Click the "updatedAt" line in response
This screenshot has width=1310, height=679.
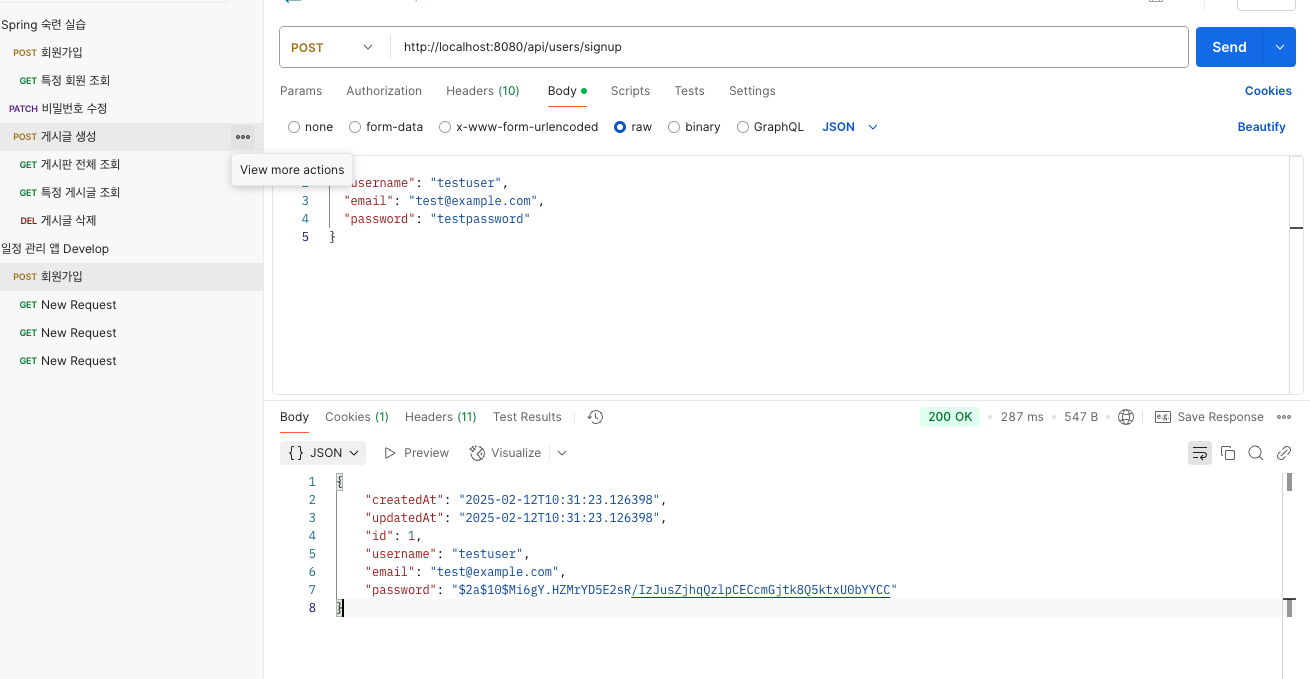(515, 518)
